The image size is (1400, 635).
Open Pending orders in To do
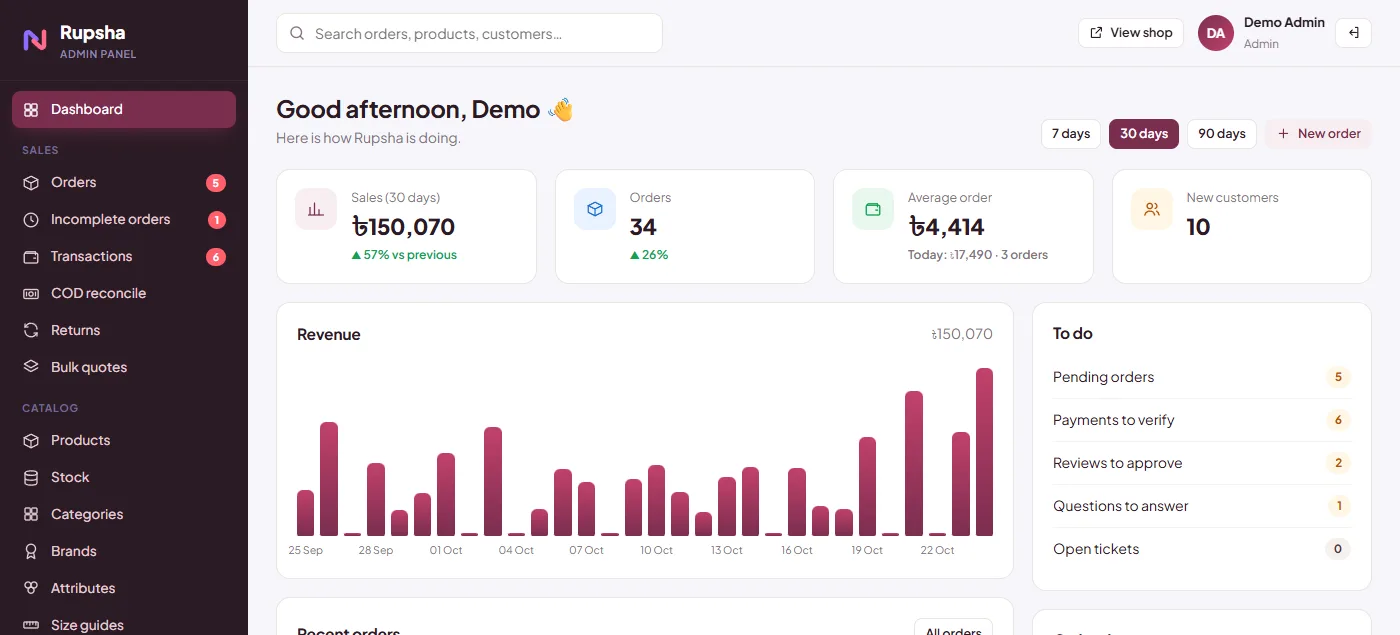pyautogui.click(x=1202, y=377)
